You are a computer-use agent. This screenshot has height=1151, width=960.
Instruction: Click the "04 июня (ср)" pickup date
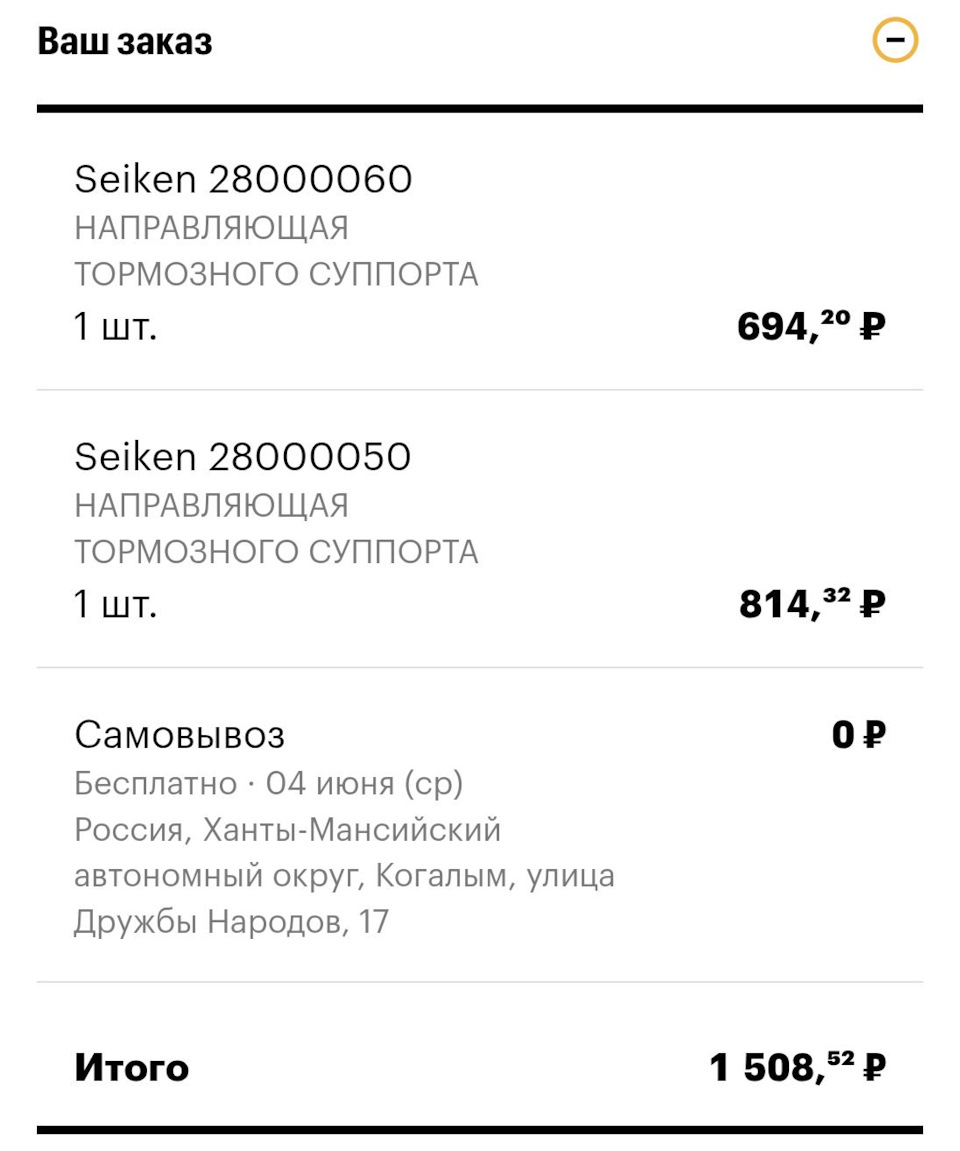tap(364, 783)
